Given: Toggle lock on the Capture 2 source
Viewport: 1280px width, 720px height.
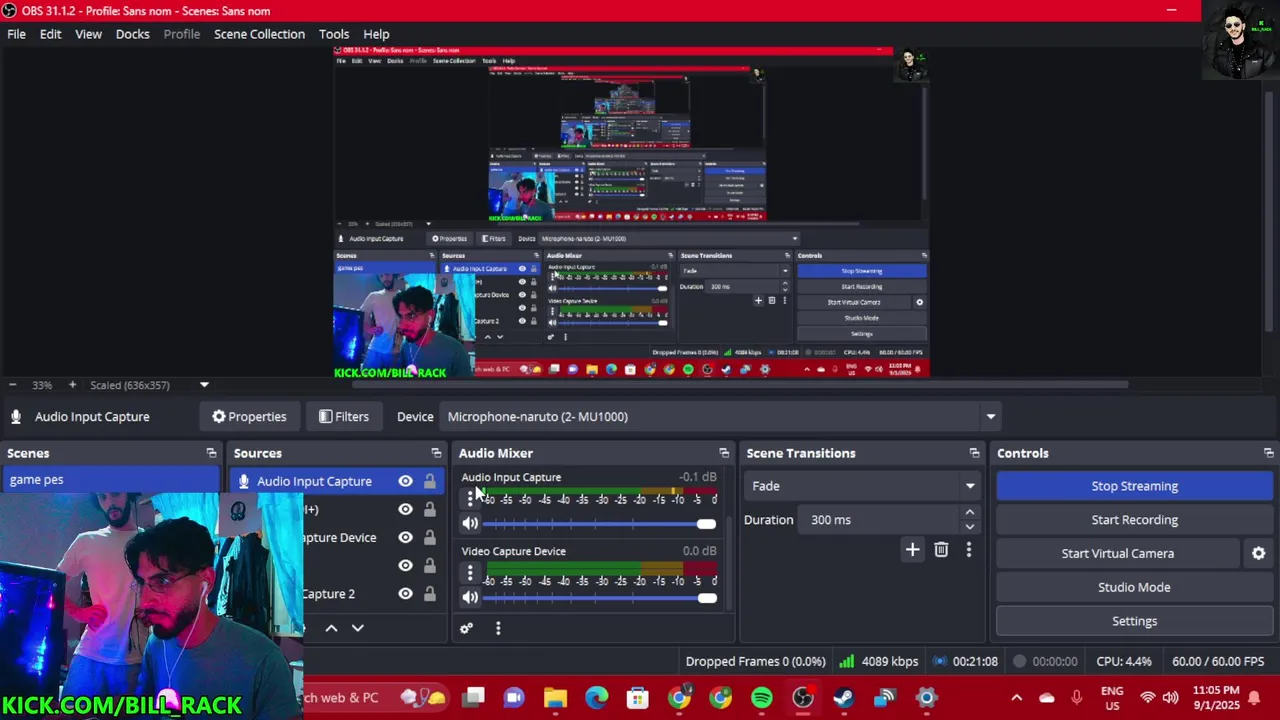Looking at the screenshot, I should (x=429, y=593).
